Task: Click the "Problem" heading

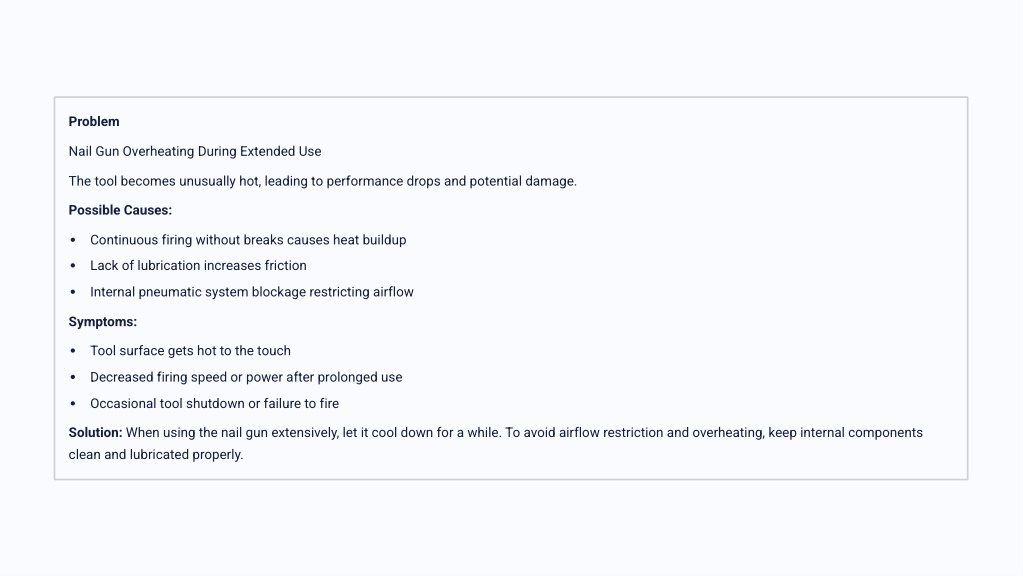Action: [94, 121]
